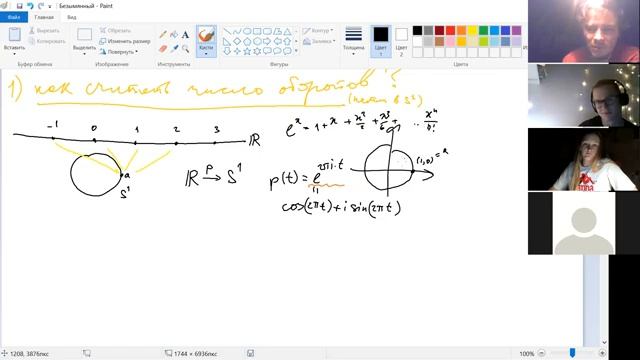Viewport: 640px width, 360px height.
Task: Pick the Five-point star shape
Action: click(x=247, y=51)
